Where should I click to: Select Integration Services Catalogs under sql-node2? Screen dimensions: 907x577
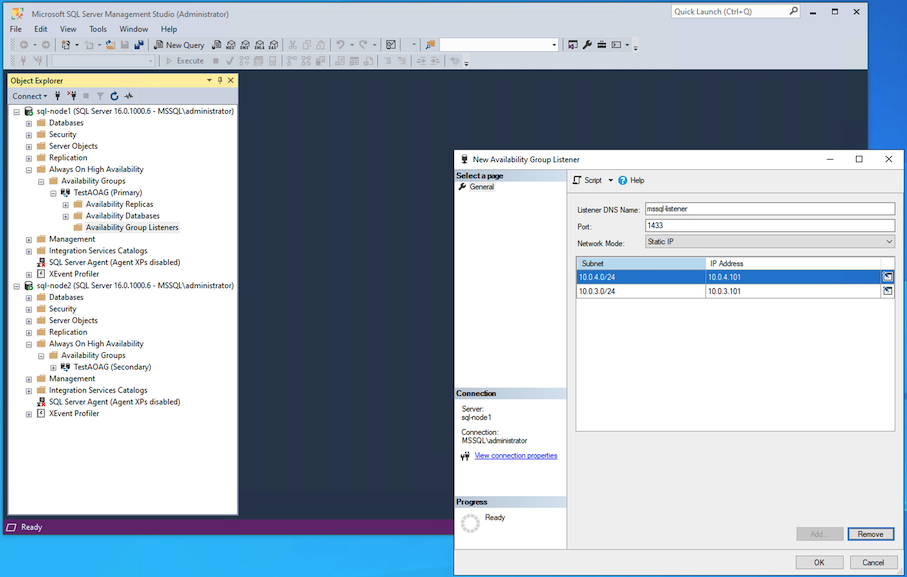pos(98,390)
